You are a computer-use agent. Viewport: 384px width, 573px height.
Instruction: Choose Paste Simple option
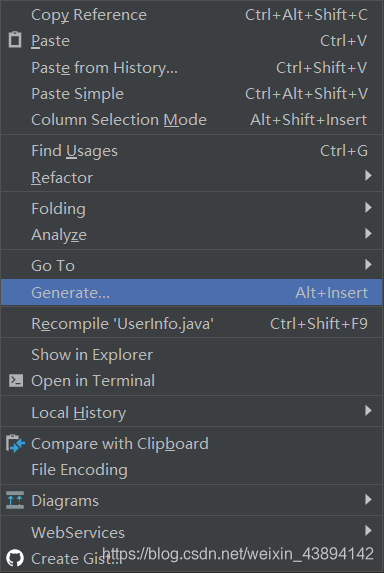tap(191, 94)
